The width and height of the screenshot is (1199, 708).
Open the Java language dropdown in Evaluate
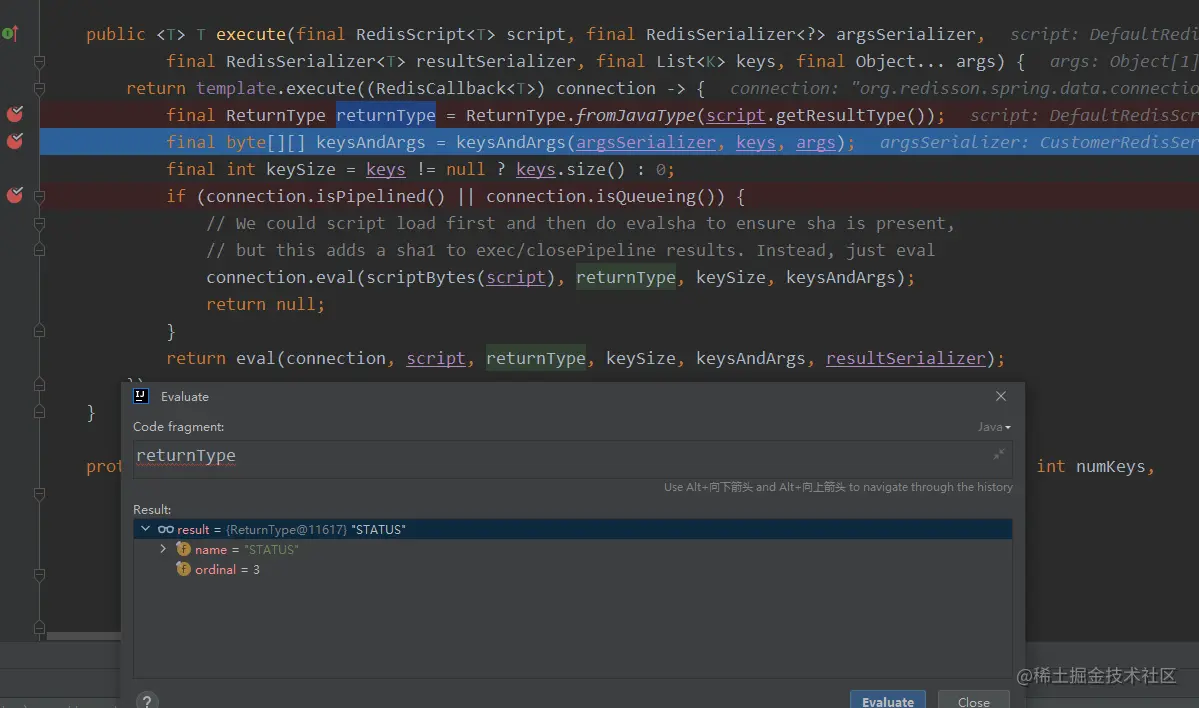coord(994,427)
